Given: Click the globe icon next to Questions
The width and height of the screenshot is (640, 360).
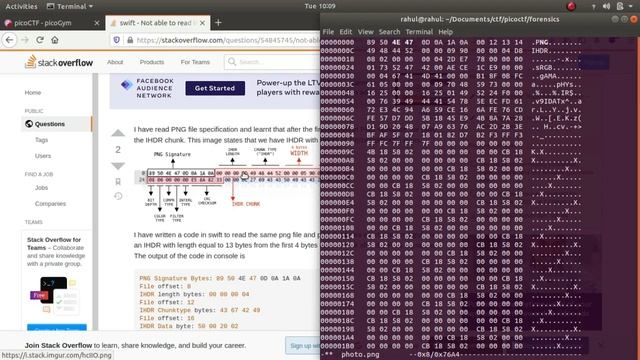Looking at the screenshot, I should coord(29,124).
